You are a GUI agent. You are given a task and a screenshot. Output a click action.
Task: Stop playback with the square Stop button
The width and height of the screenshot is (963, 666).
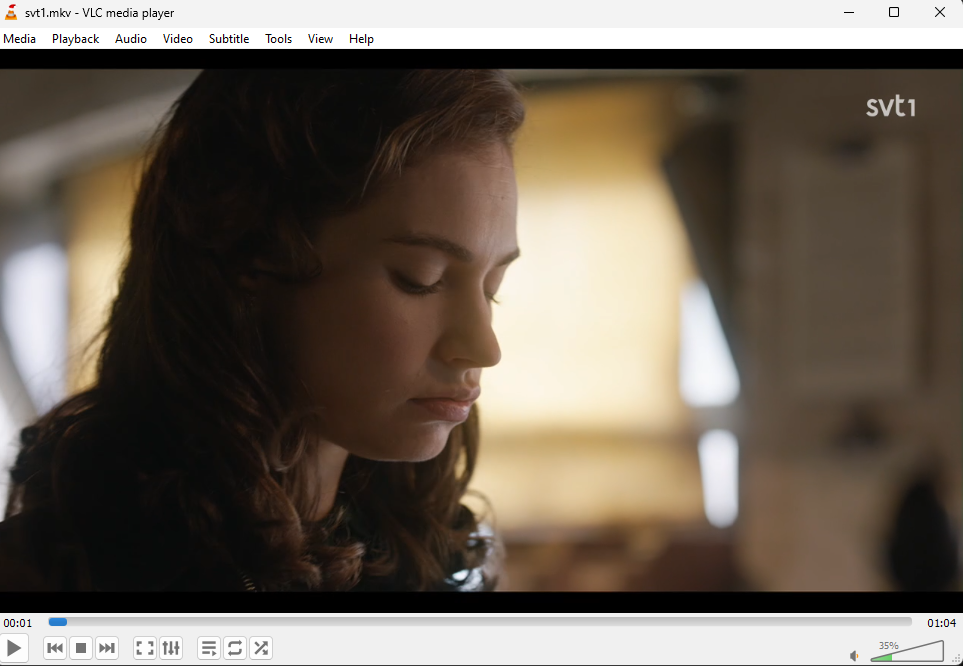coord(80,648)
